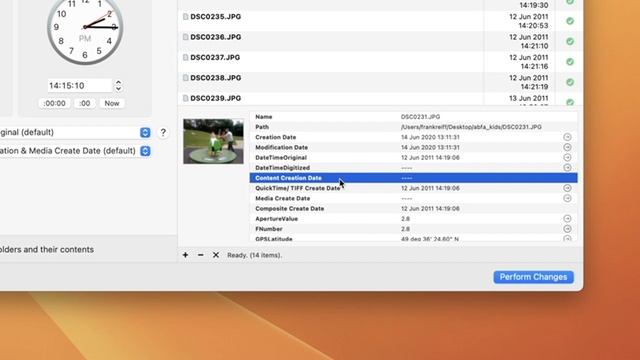Viewport: 640px width, 360px height.
Task: Click the Name row label in metadata
Action: click(264, 117)
